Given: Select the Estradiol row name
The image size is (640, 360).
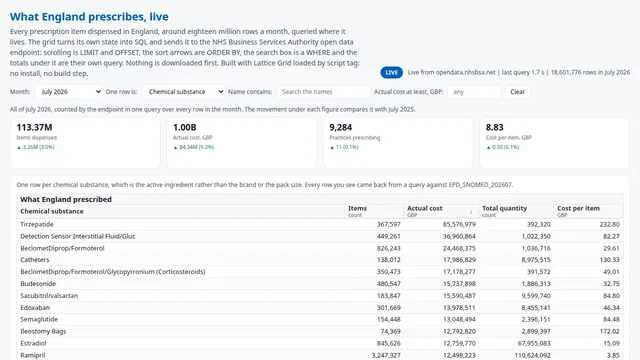Looking at the screenshot, I should tap(33, 343).
